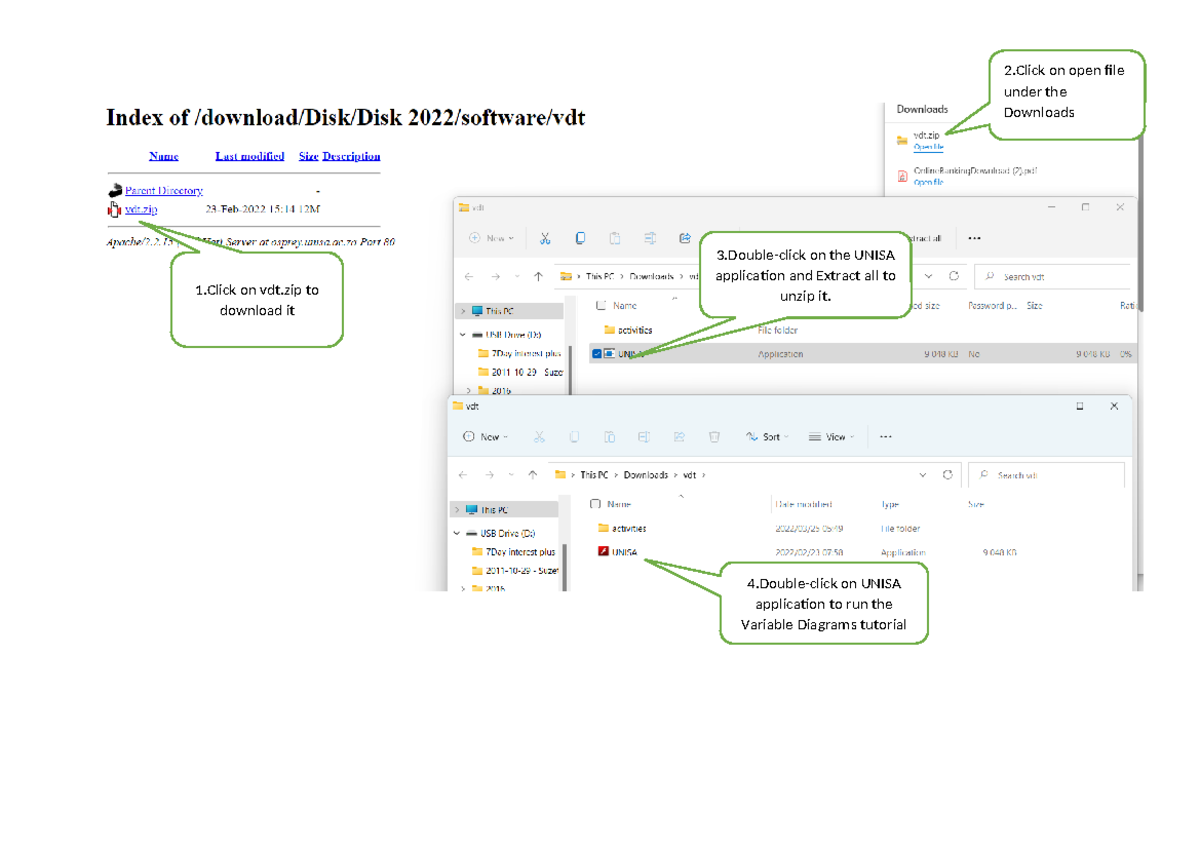Screen dimensions: 1200x849
Task: Click the vdt.zip link in the directory index
Action: [141, 210]
